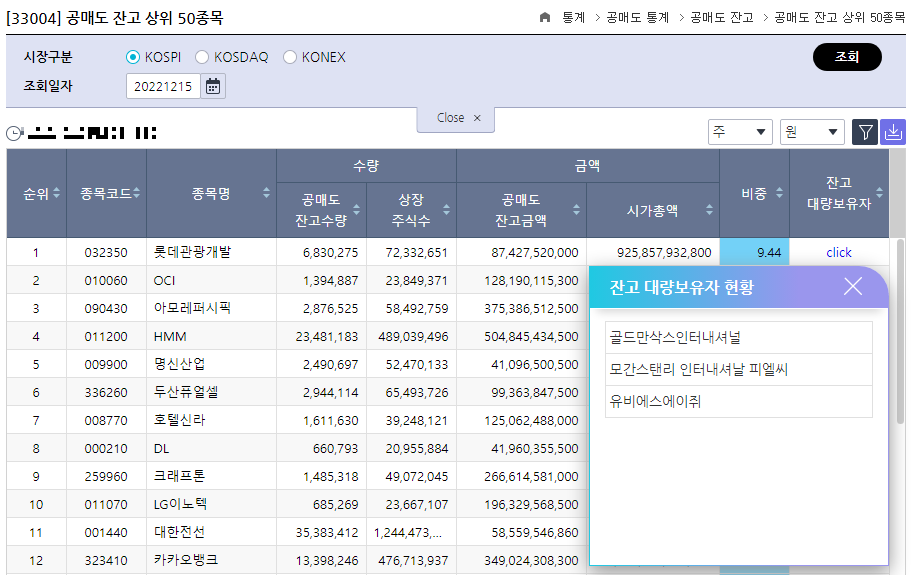Click the filter funnel icon
921x575 pixels.
tap(865, 132)
